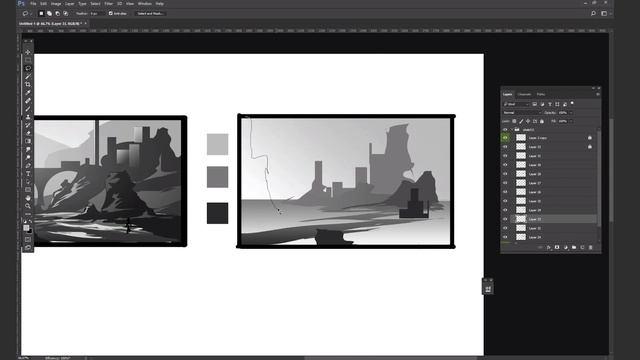Open the File menu
Viewport: 640px width, 360px height.
click(x=33, y=4)
